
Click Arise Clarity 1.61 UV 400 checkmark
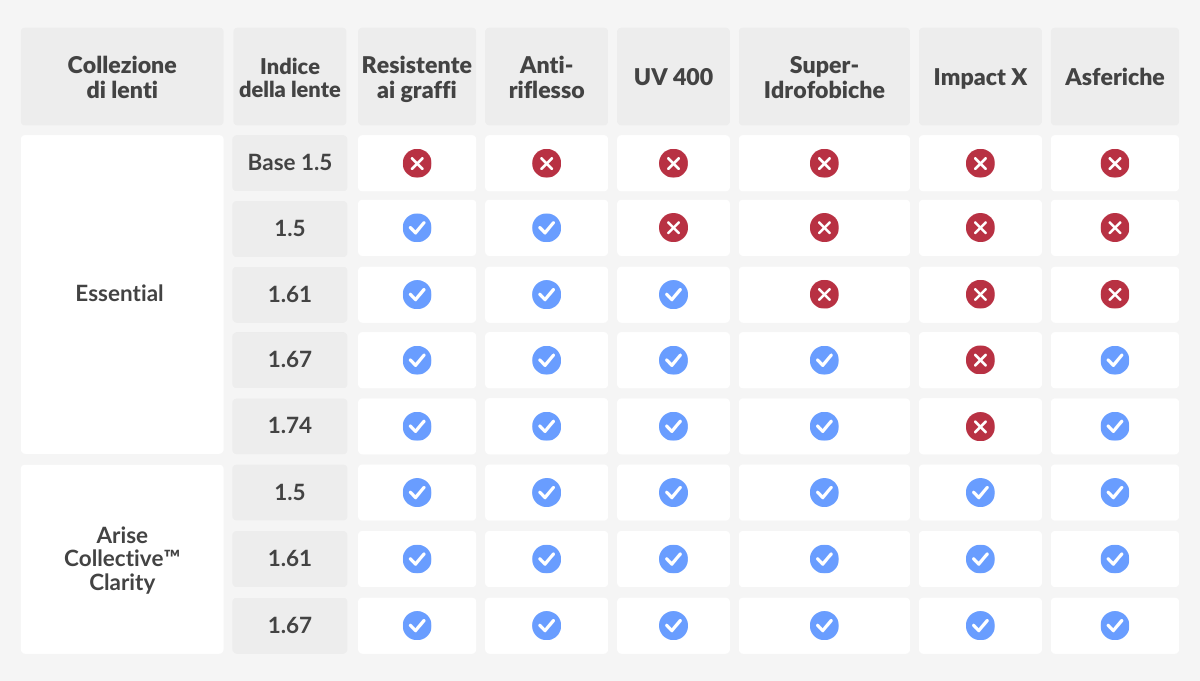[673, 559]
